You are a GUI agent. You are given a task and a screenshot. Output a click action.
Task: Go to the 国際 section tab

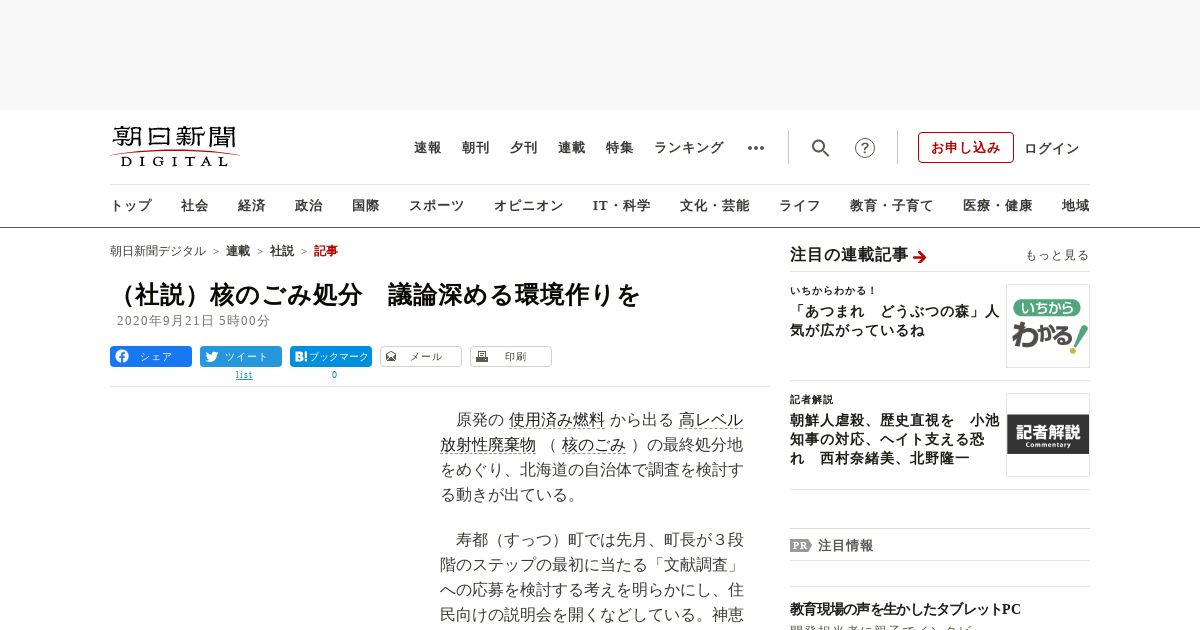[x=366, y=206]
